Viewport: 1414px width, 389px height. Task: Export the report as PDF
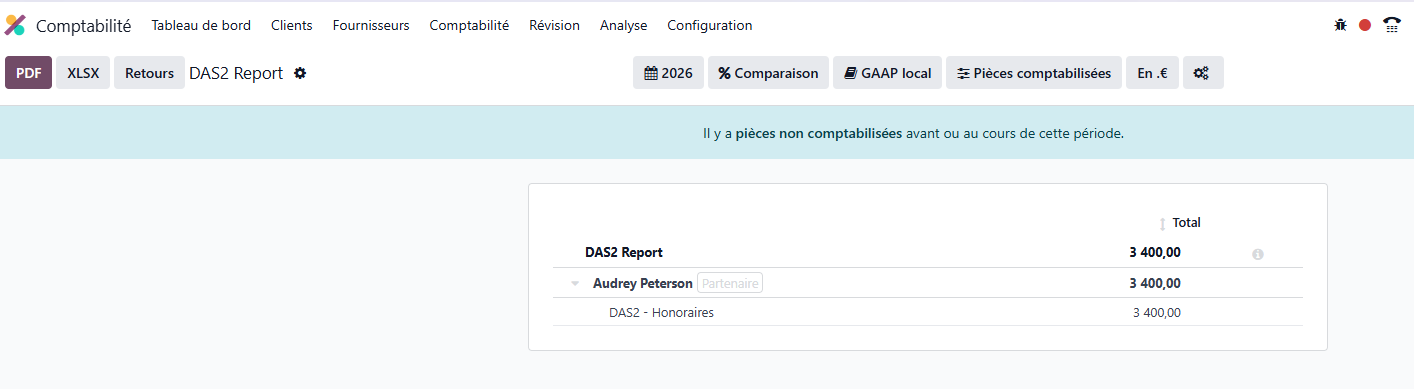tap(28, 73)
